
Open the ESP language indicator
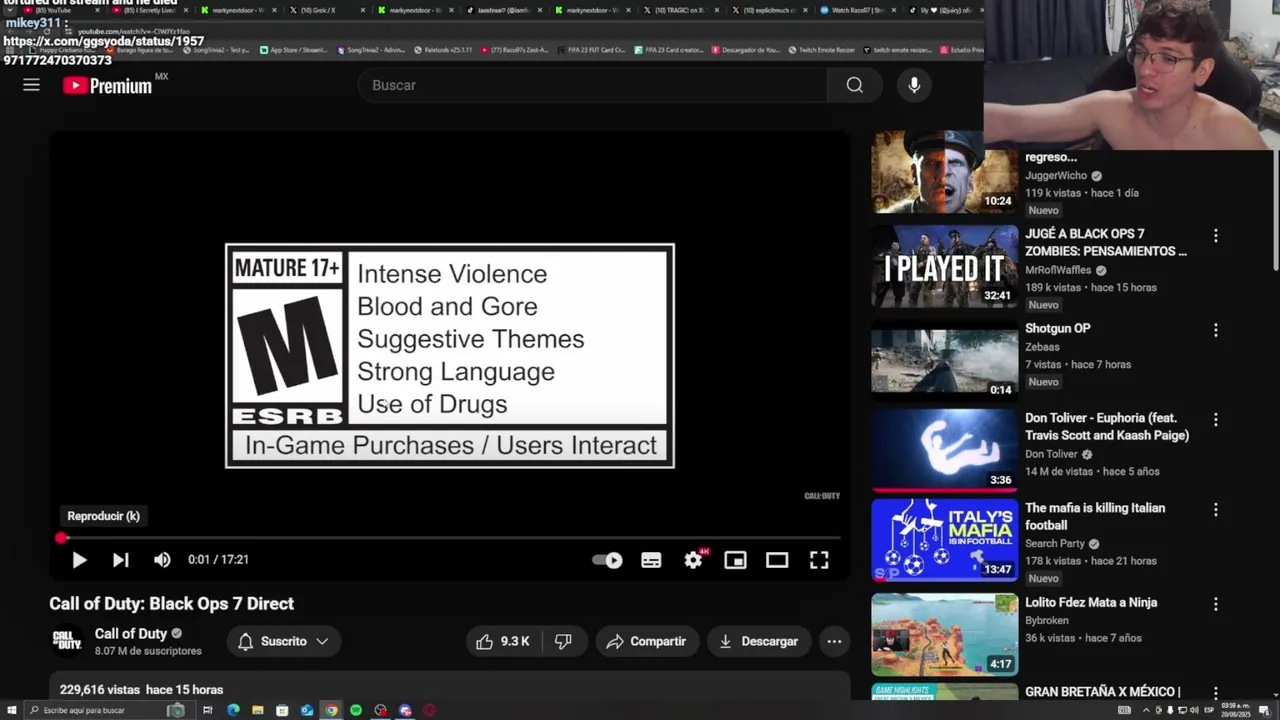(x=1209, y=710)
